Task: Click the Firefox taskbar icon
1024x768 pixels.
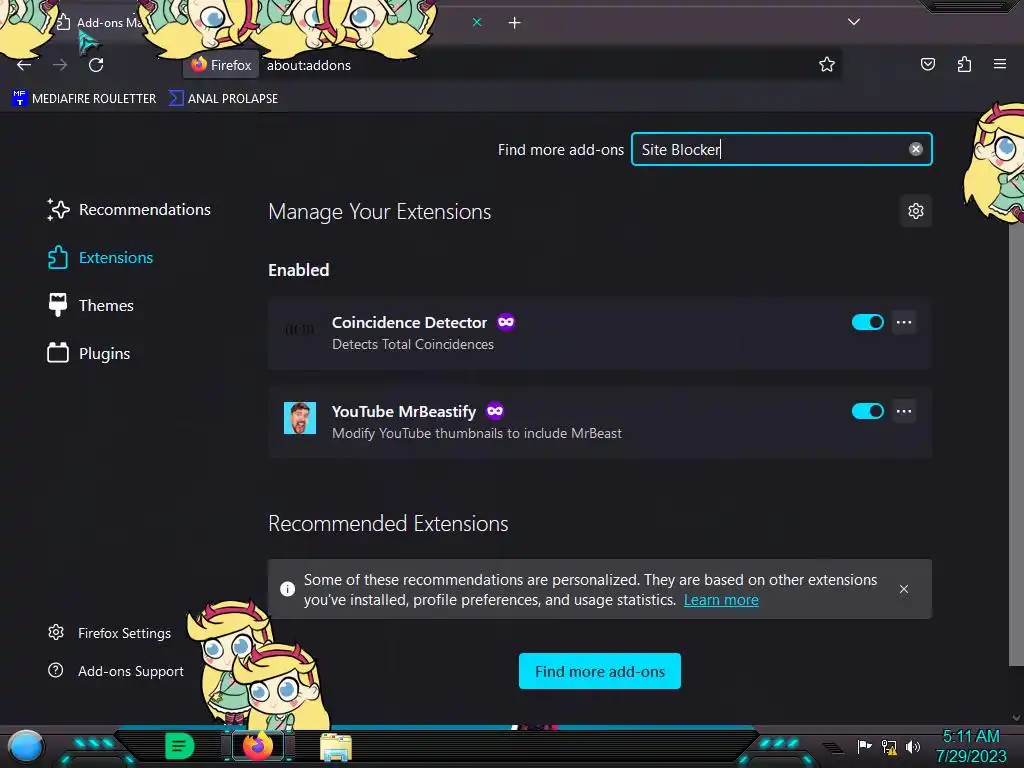Action: (x=257, y=746)
